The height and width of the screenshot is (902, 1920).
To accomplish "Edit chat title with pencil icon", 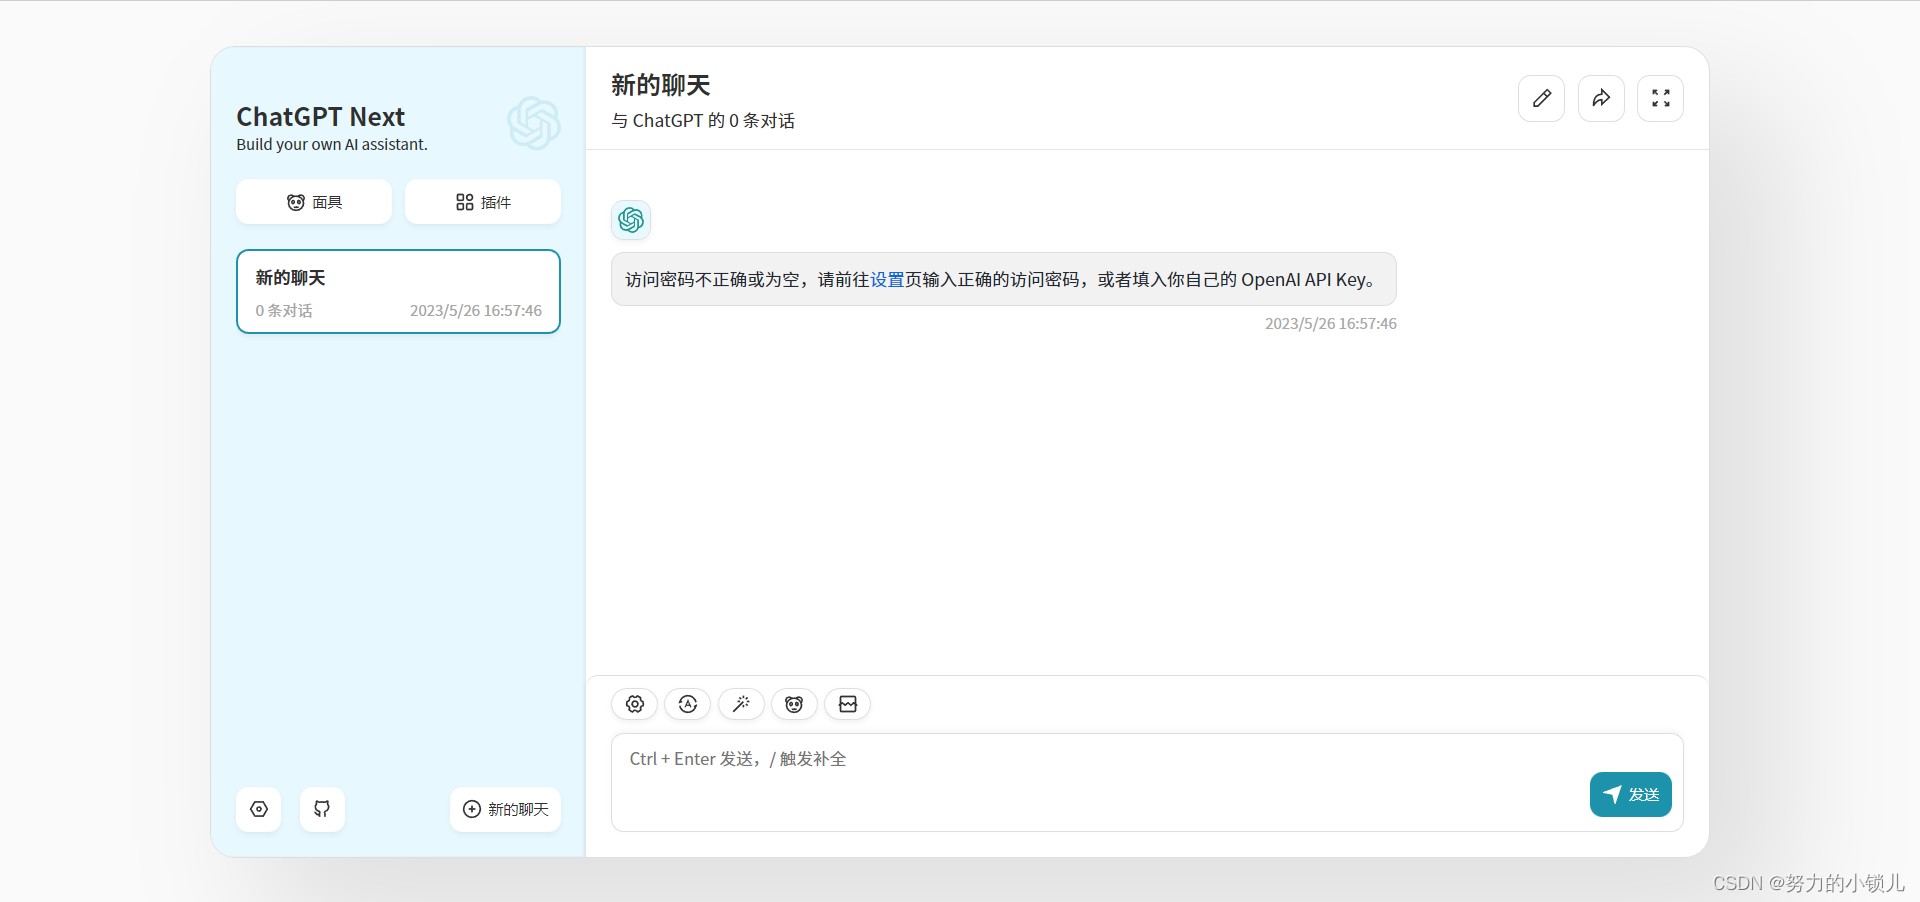I will point(1541,98).
